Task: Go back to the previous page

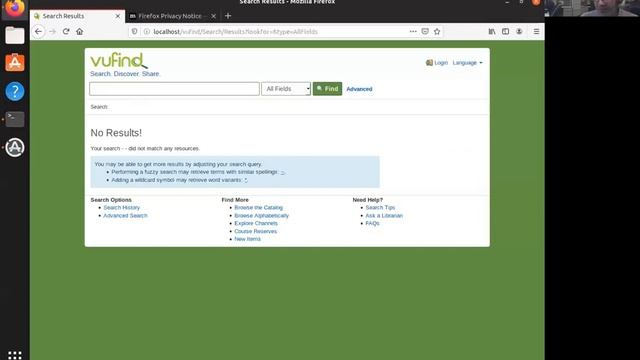Action: coord(38,31)
